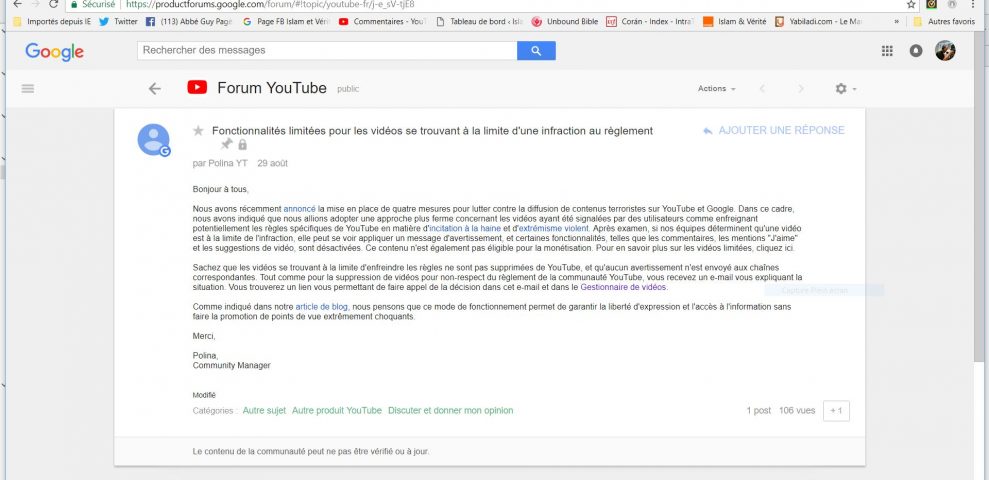This screenshot has height=480, width=989.
Task: Open the Abbé Guy Pagès Facebook bookmark
Action: coord(189,21)
